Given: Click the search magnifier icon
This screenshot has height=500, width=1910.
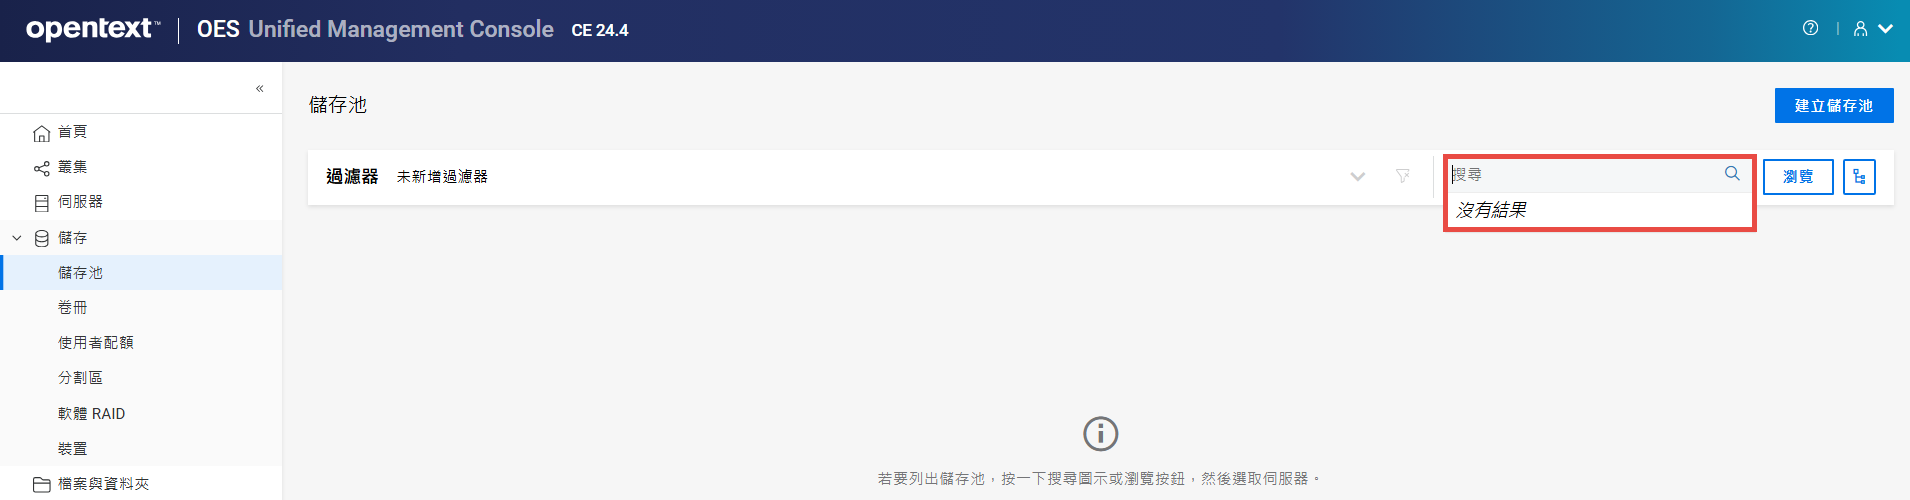Looking at the screenshot, I should [1732, 174].
